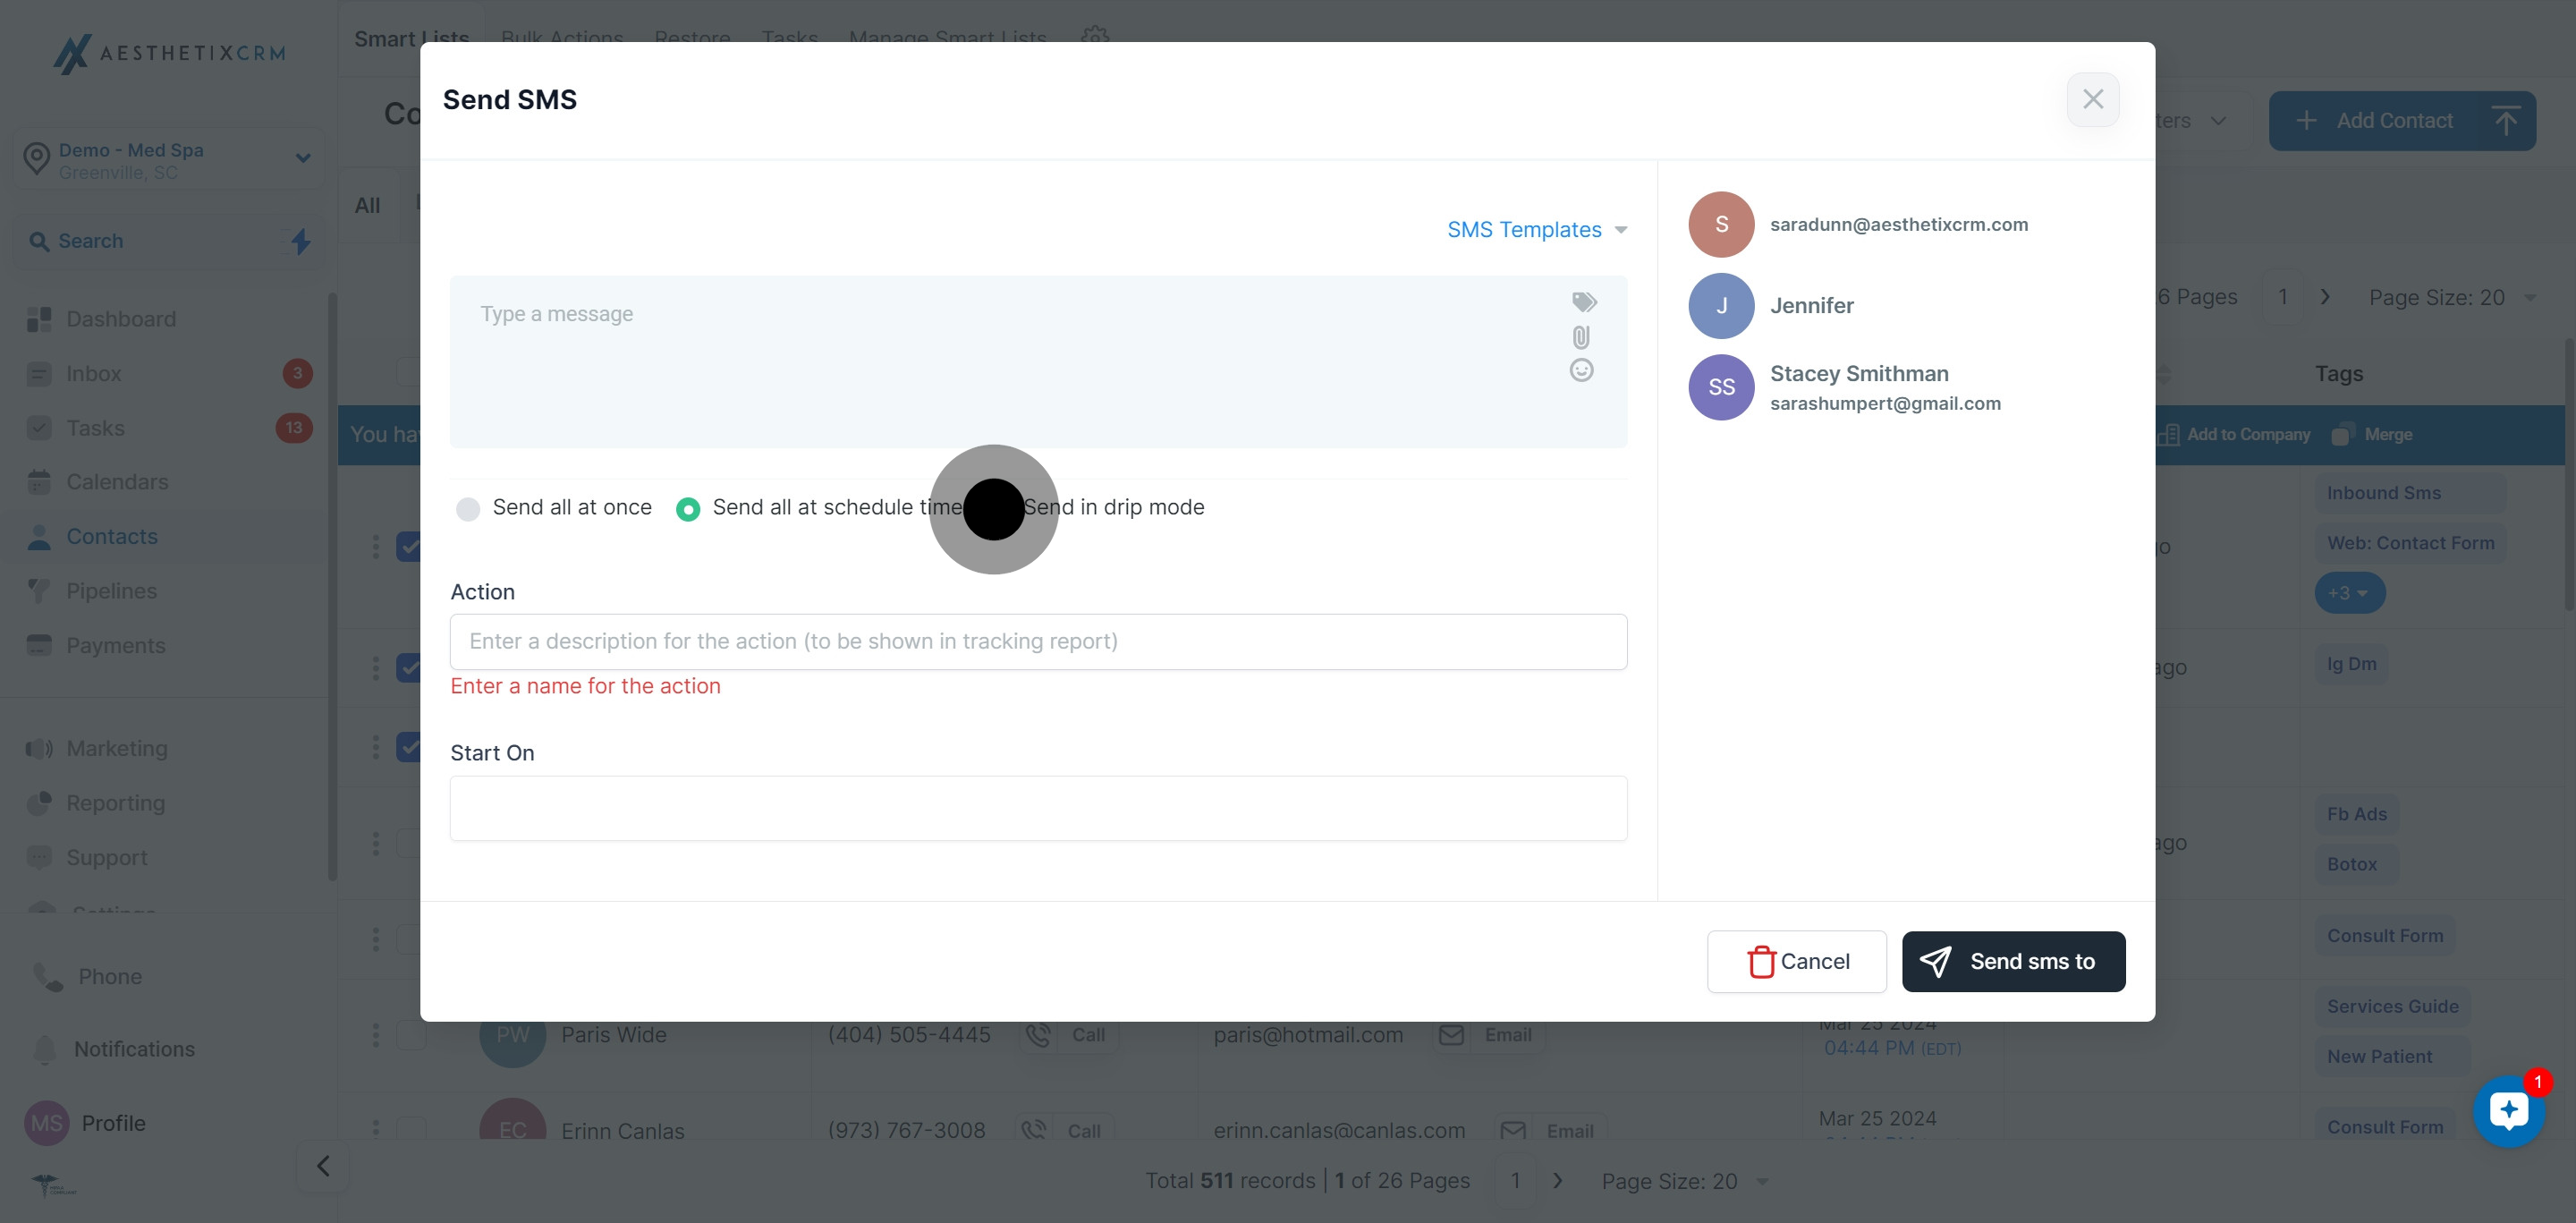This screenshot has width=2576, height=1223.
Task: Select Send in drip mode option
Action: coord(1112,508)
